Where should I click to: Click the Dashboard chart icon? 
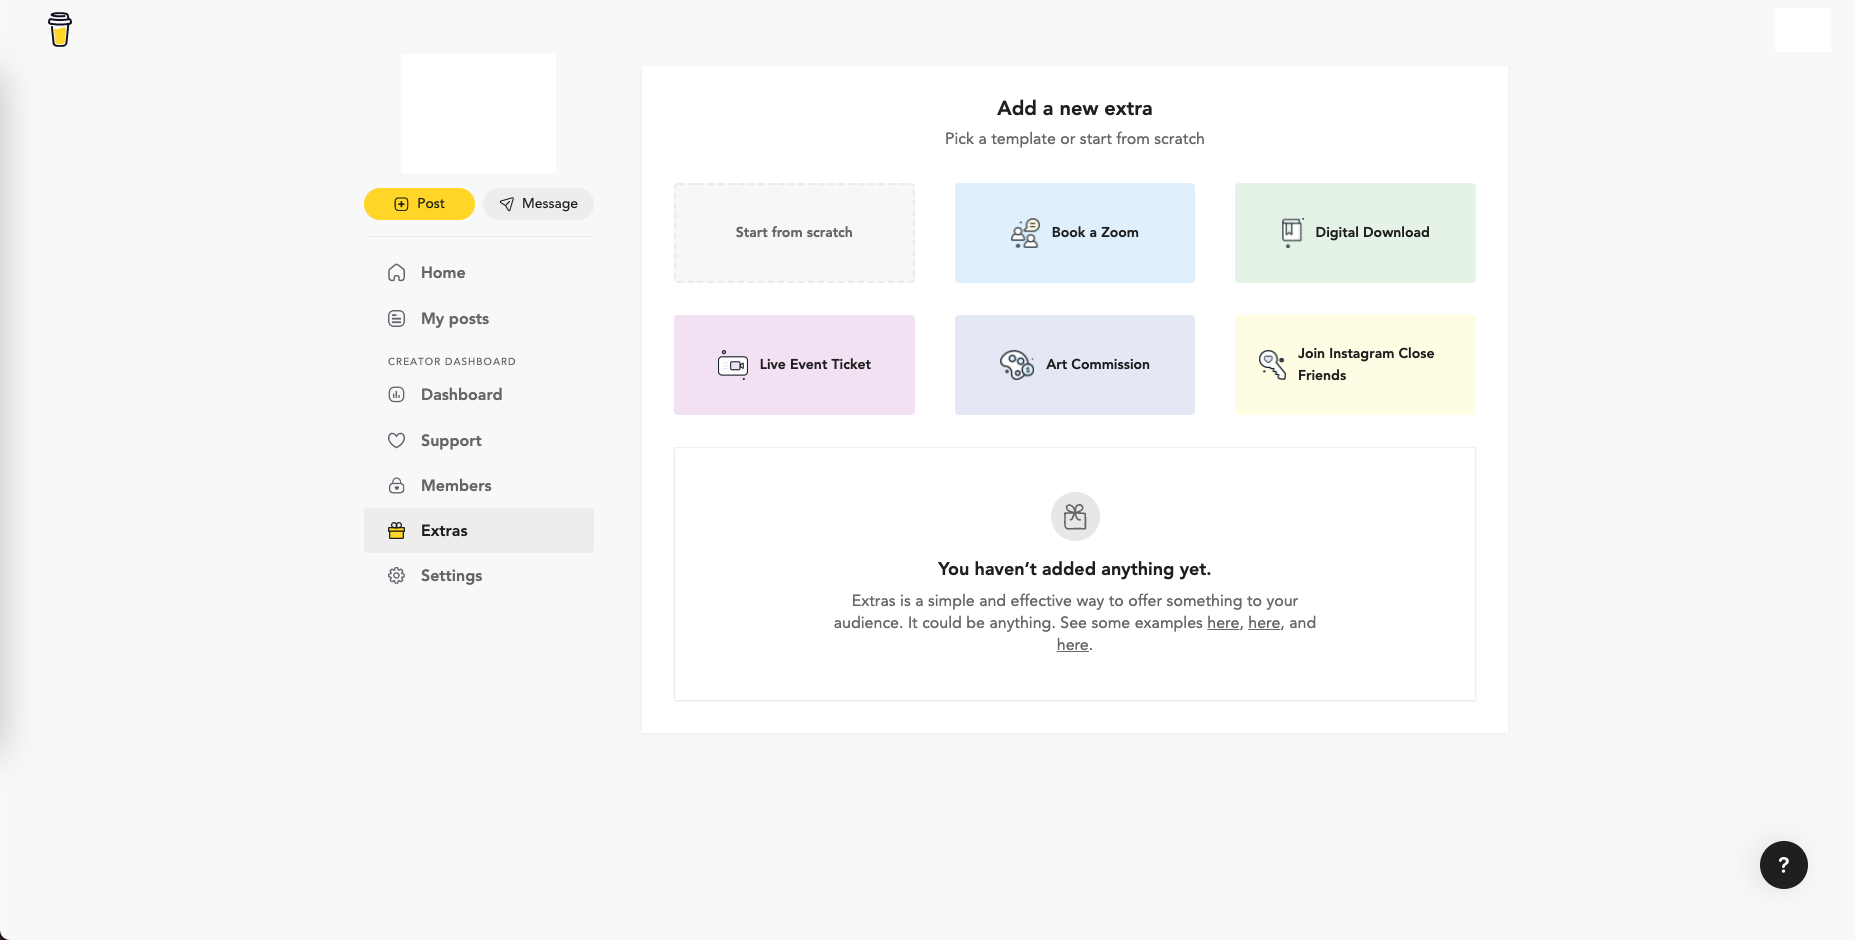pos(397,394)
